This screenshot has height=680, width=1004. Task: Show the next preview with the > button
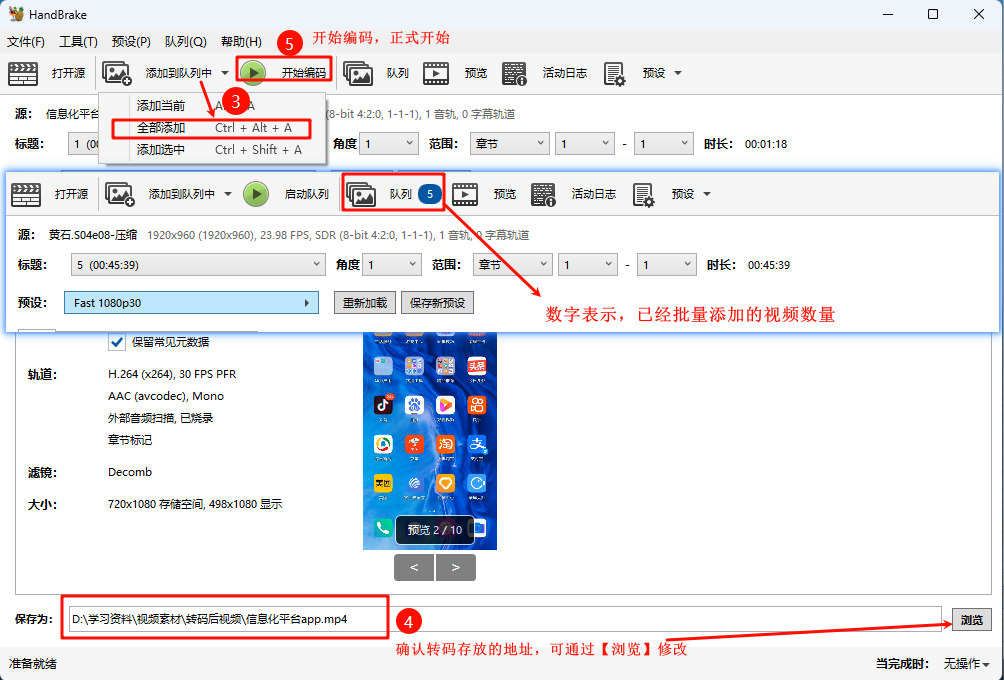pos(455,567)
